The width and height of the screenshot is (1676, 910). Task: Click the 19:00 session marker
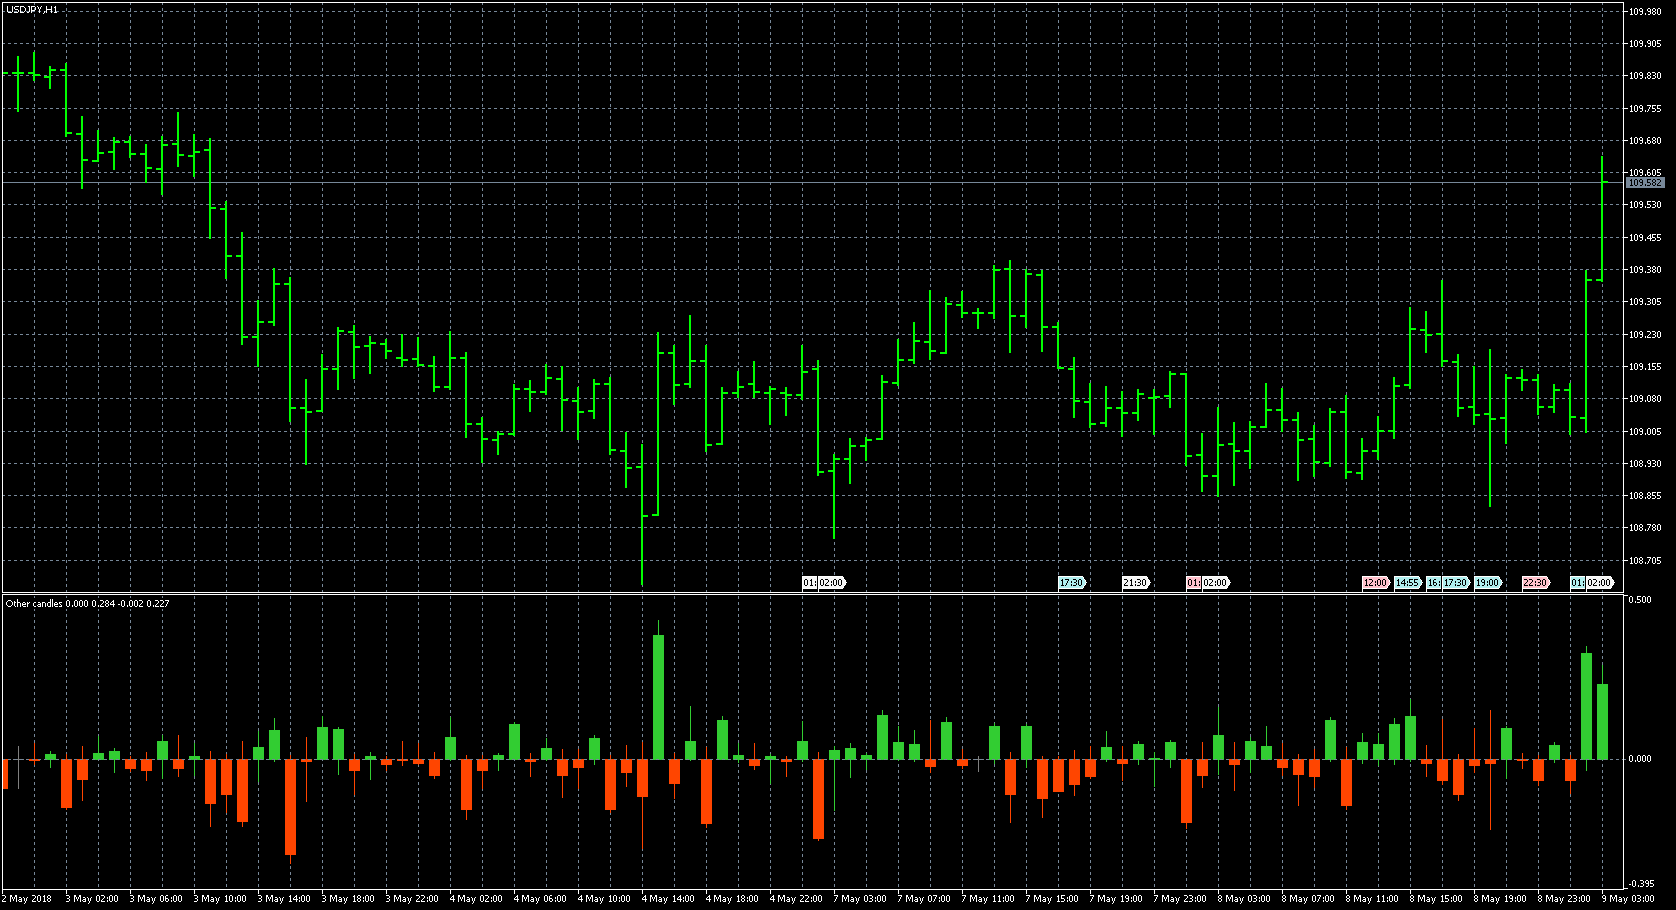[x=1489, y=580]
